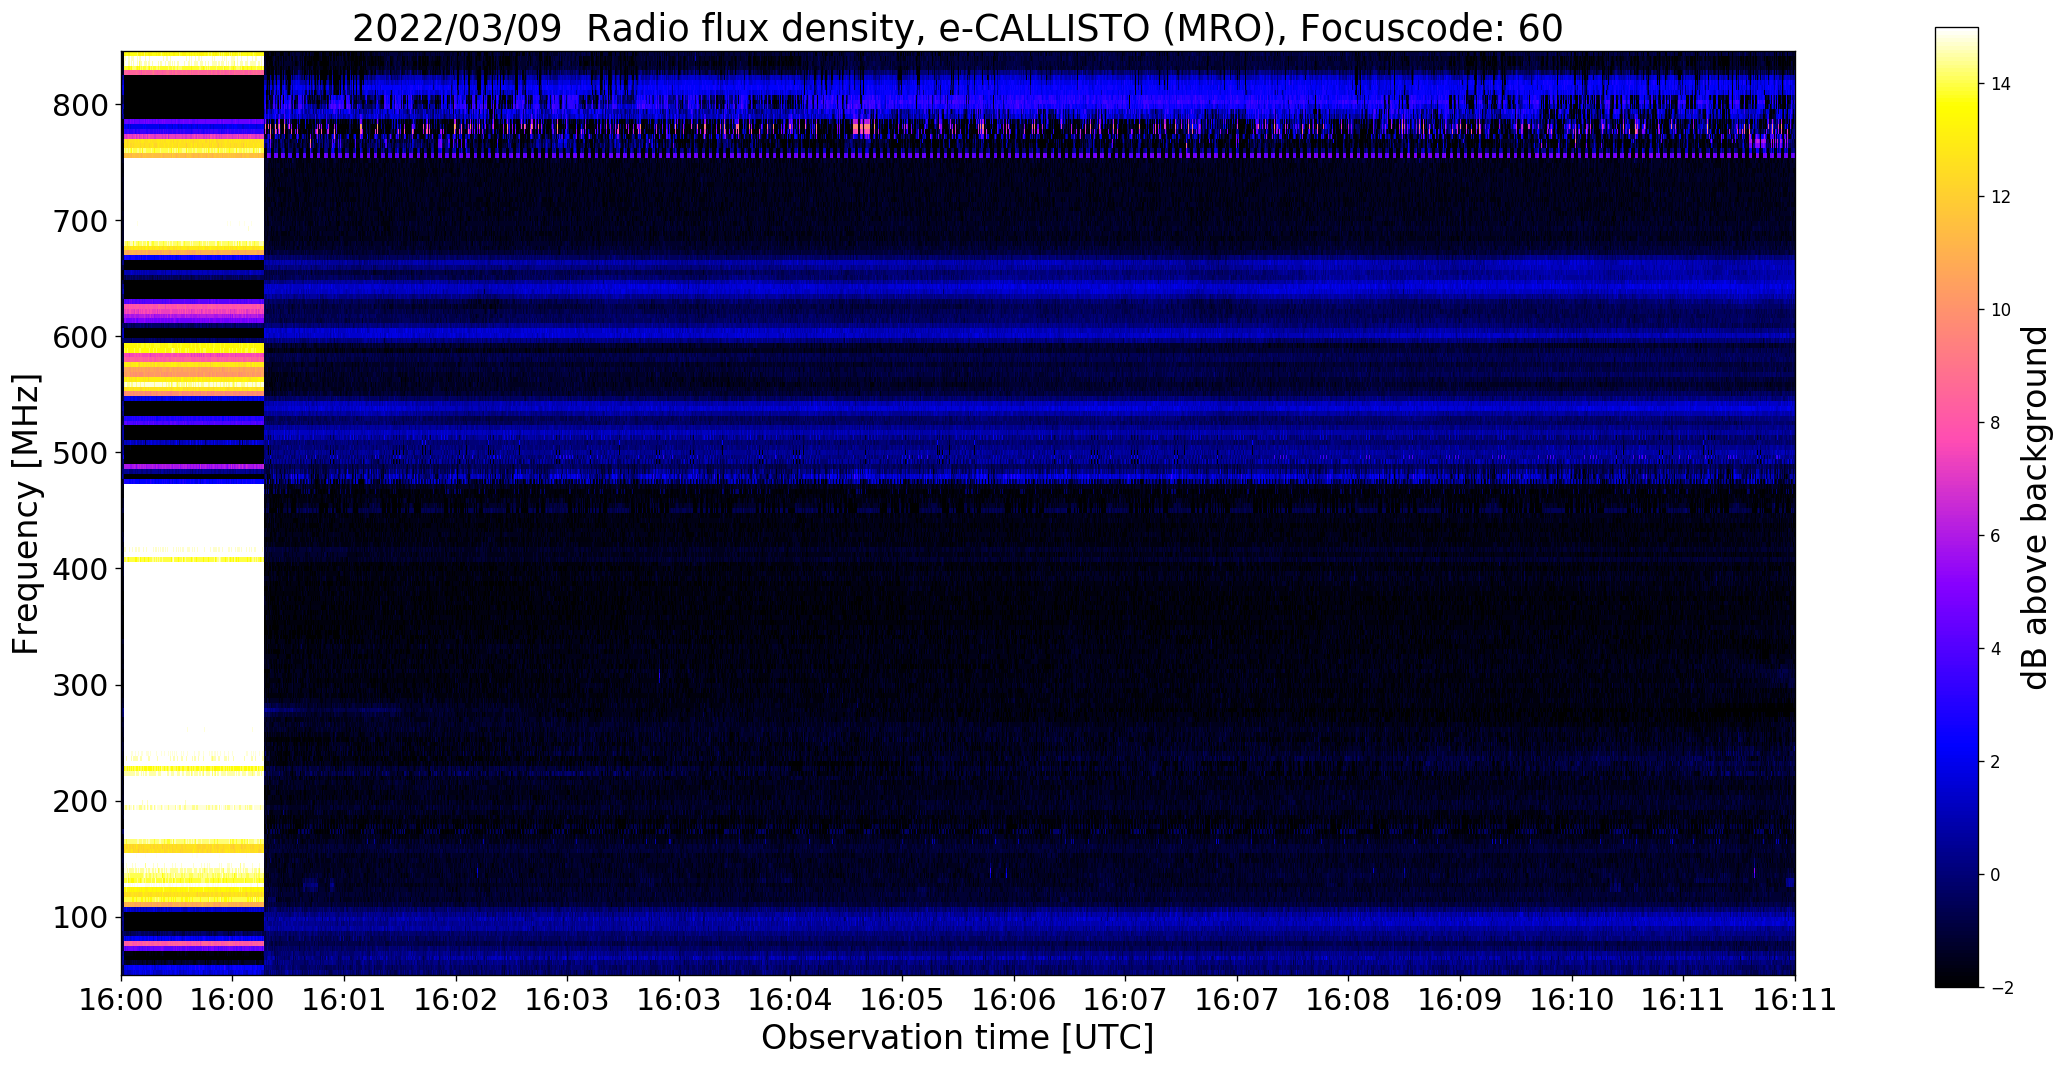Click the colorbar tick value 6
The height and width of the screenshot is (1067, 2066).
(x=1995, y=536)
